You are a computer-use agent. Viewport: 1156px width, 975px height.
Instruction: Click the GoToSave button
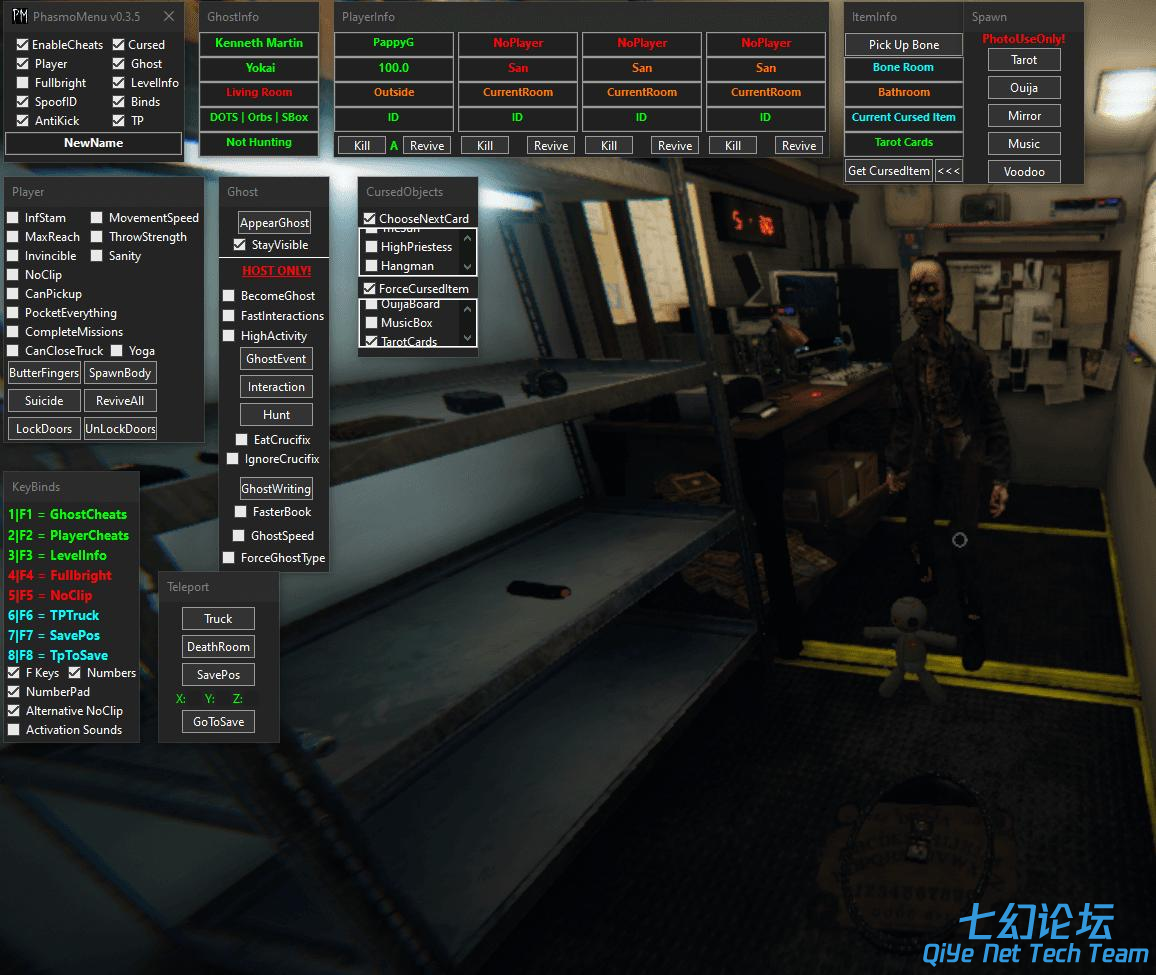(x=218, y=722)
